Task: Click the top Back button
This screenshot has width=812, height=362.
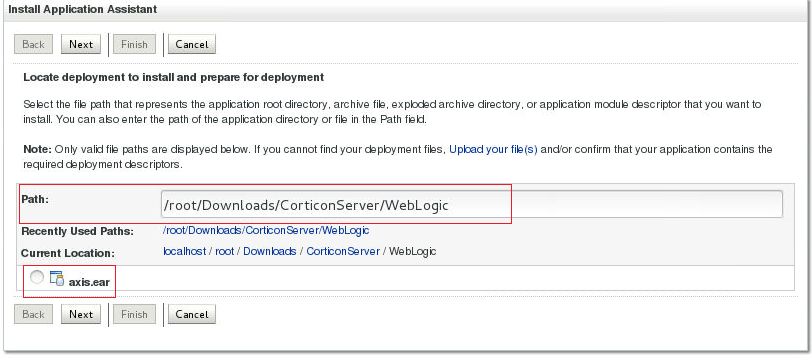Action: (x=33, y=45)
